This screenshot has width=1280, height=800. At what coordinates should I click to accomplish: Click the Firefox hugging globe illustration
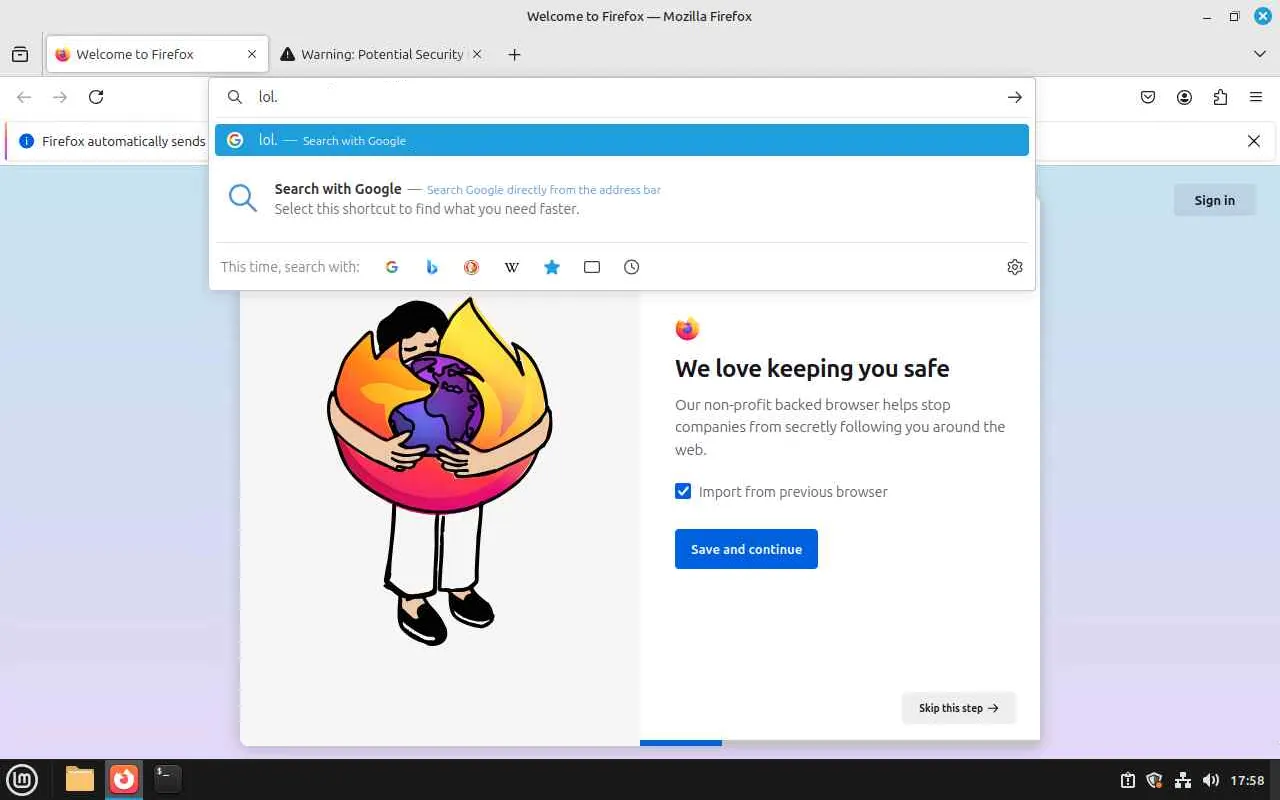[440, 470]
